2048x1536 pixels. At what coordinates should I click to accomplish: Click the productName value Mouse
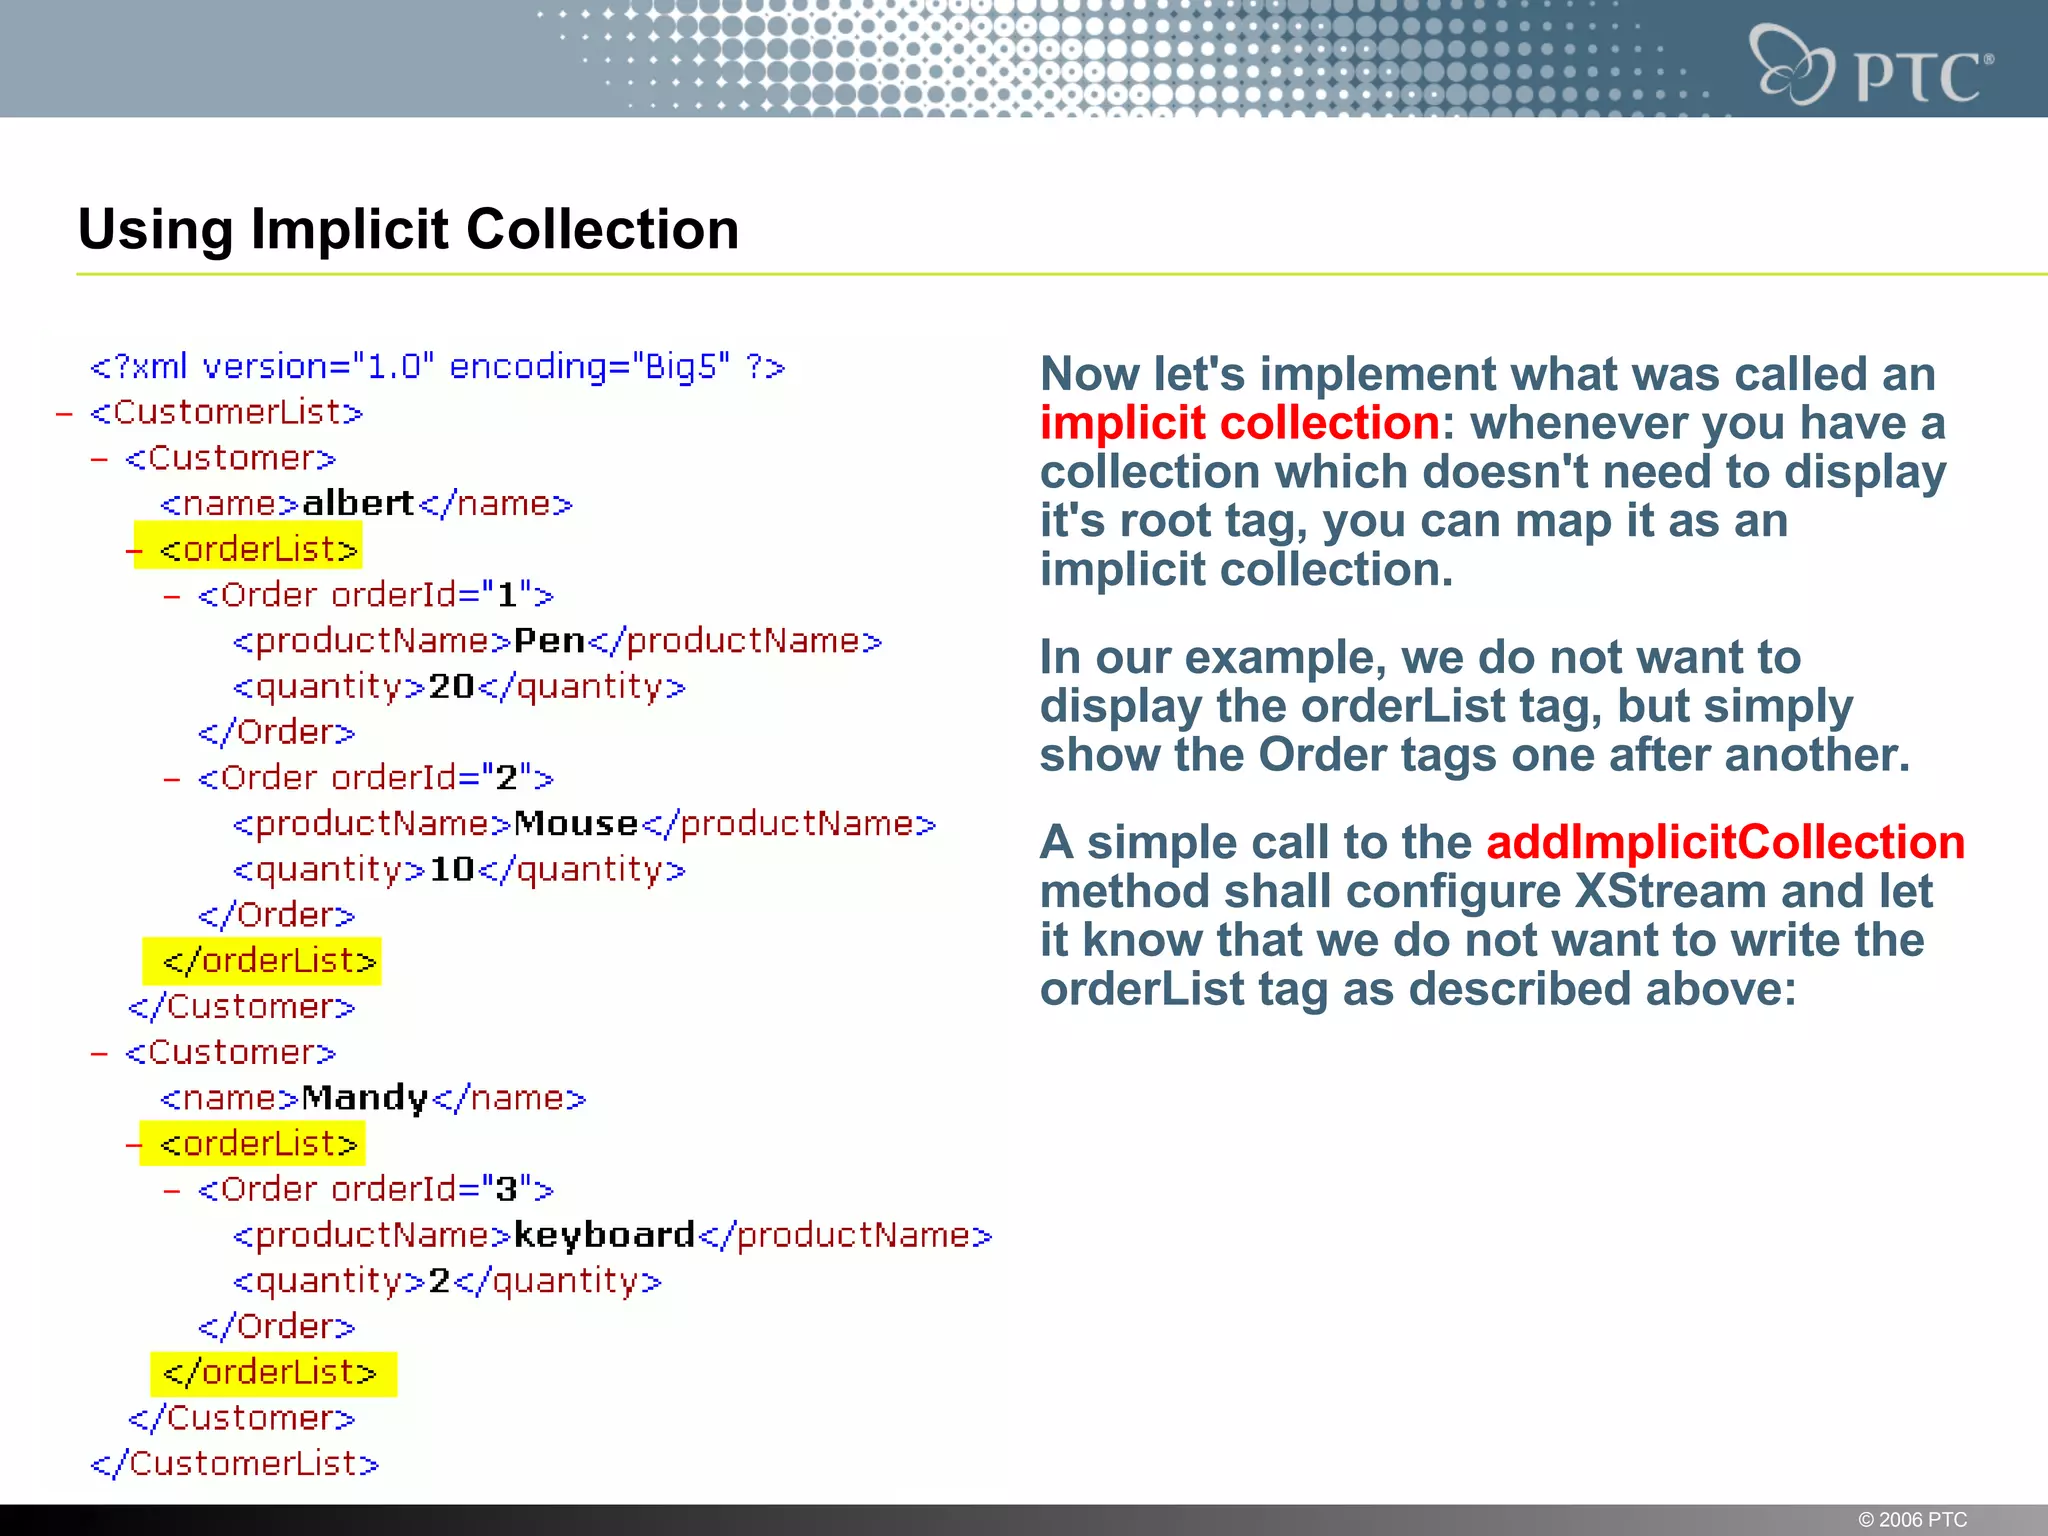coord(576,823)
